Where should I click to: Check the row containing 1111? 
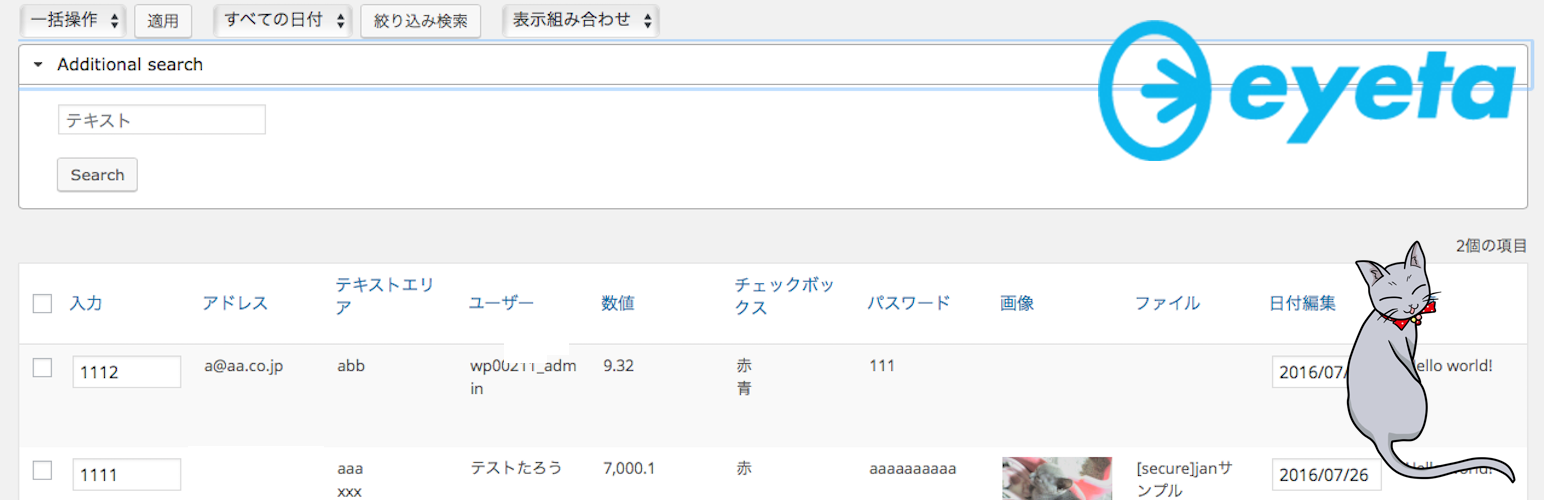(x=42, y=470)
